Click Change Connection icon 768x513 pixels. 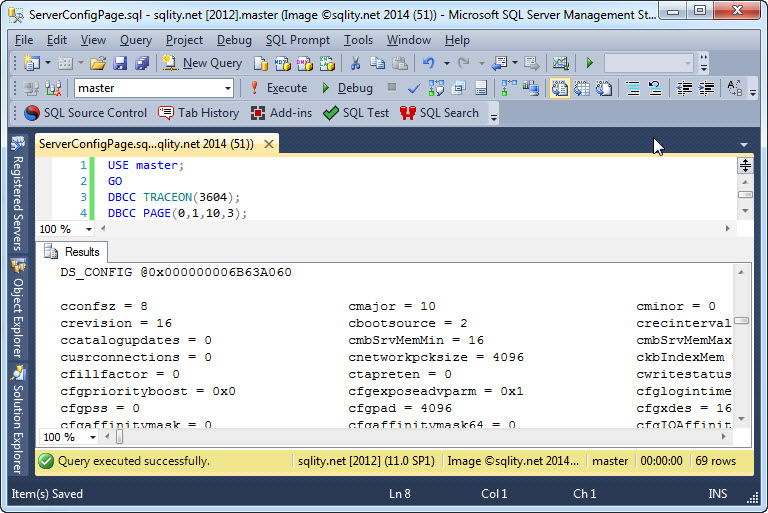coord(53,88)
